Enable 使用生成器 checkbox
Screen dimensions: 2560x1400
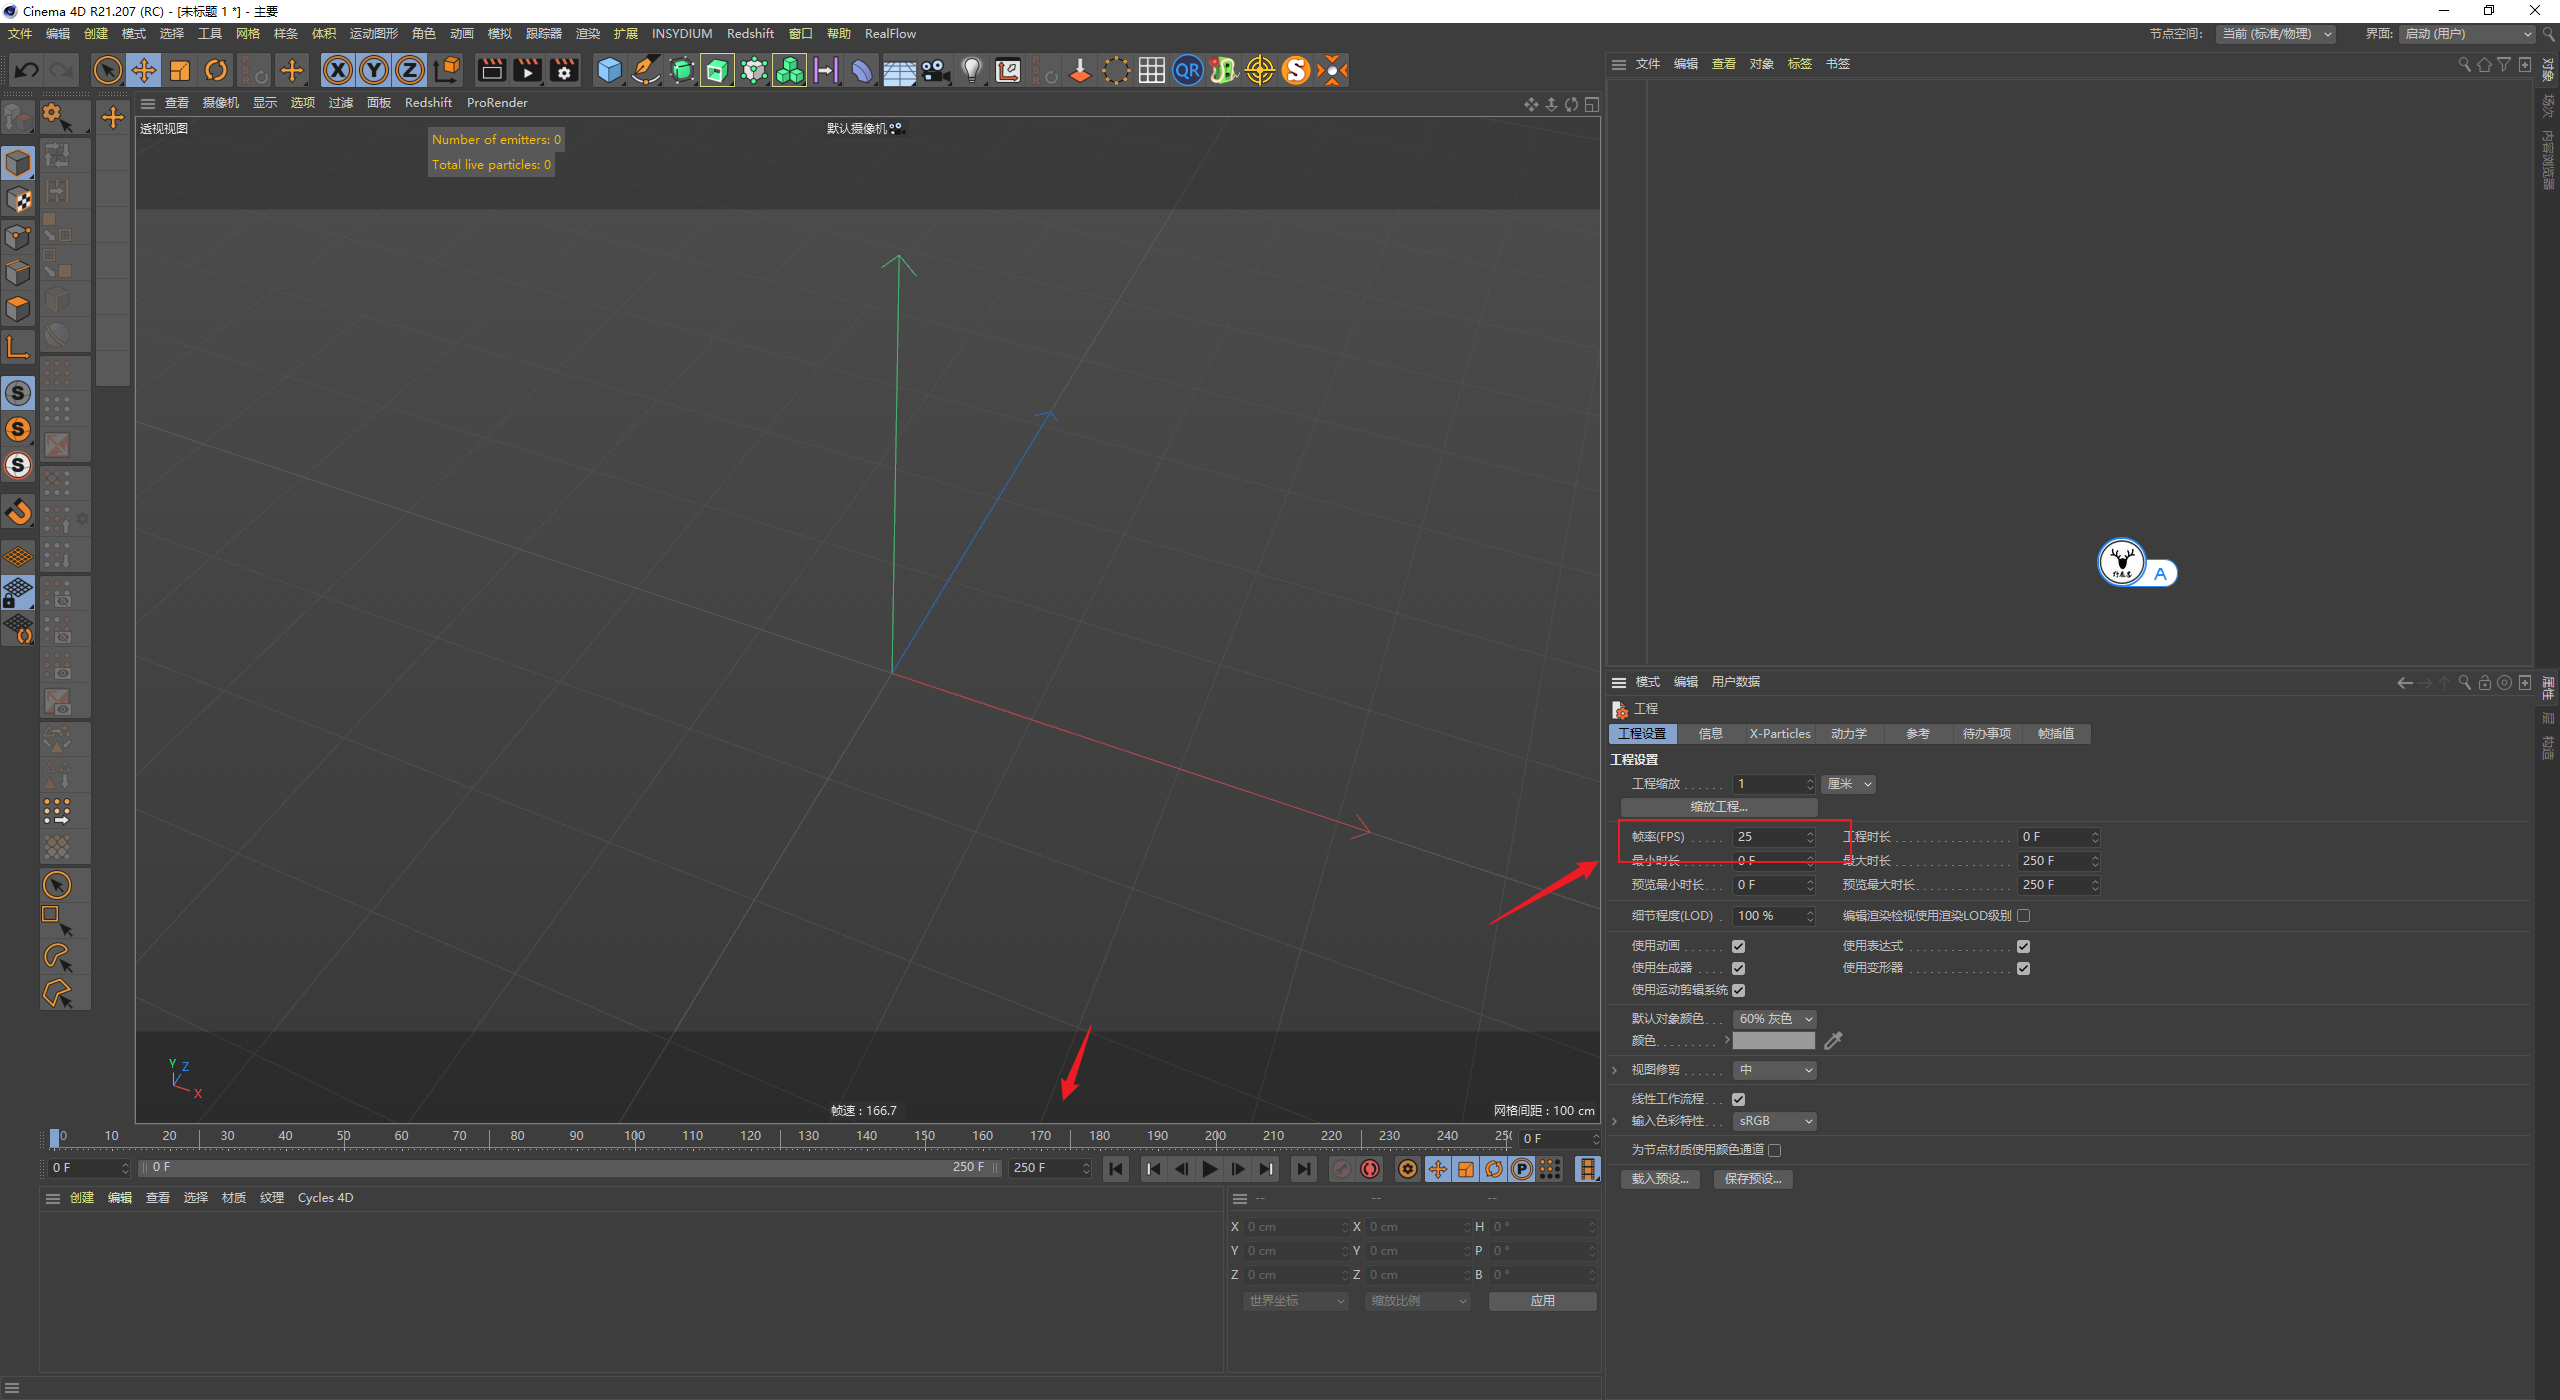click(1743, 967)
